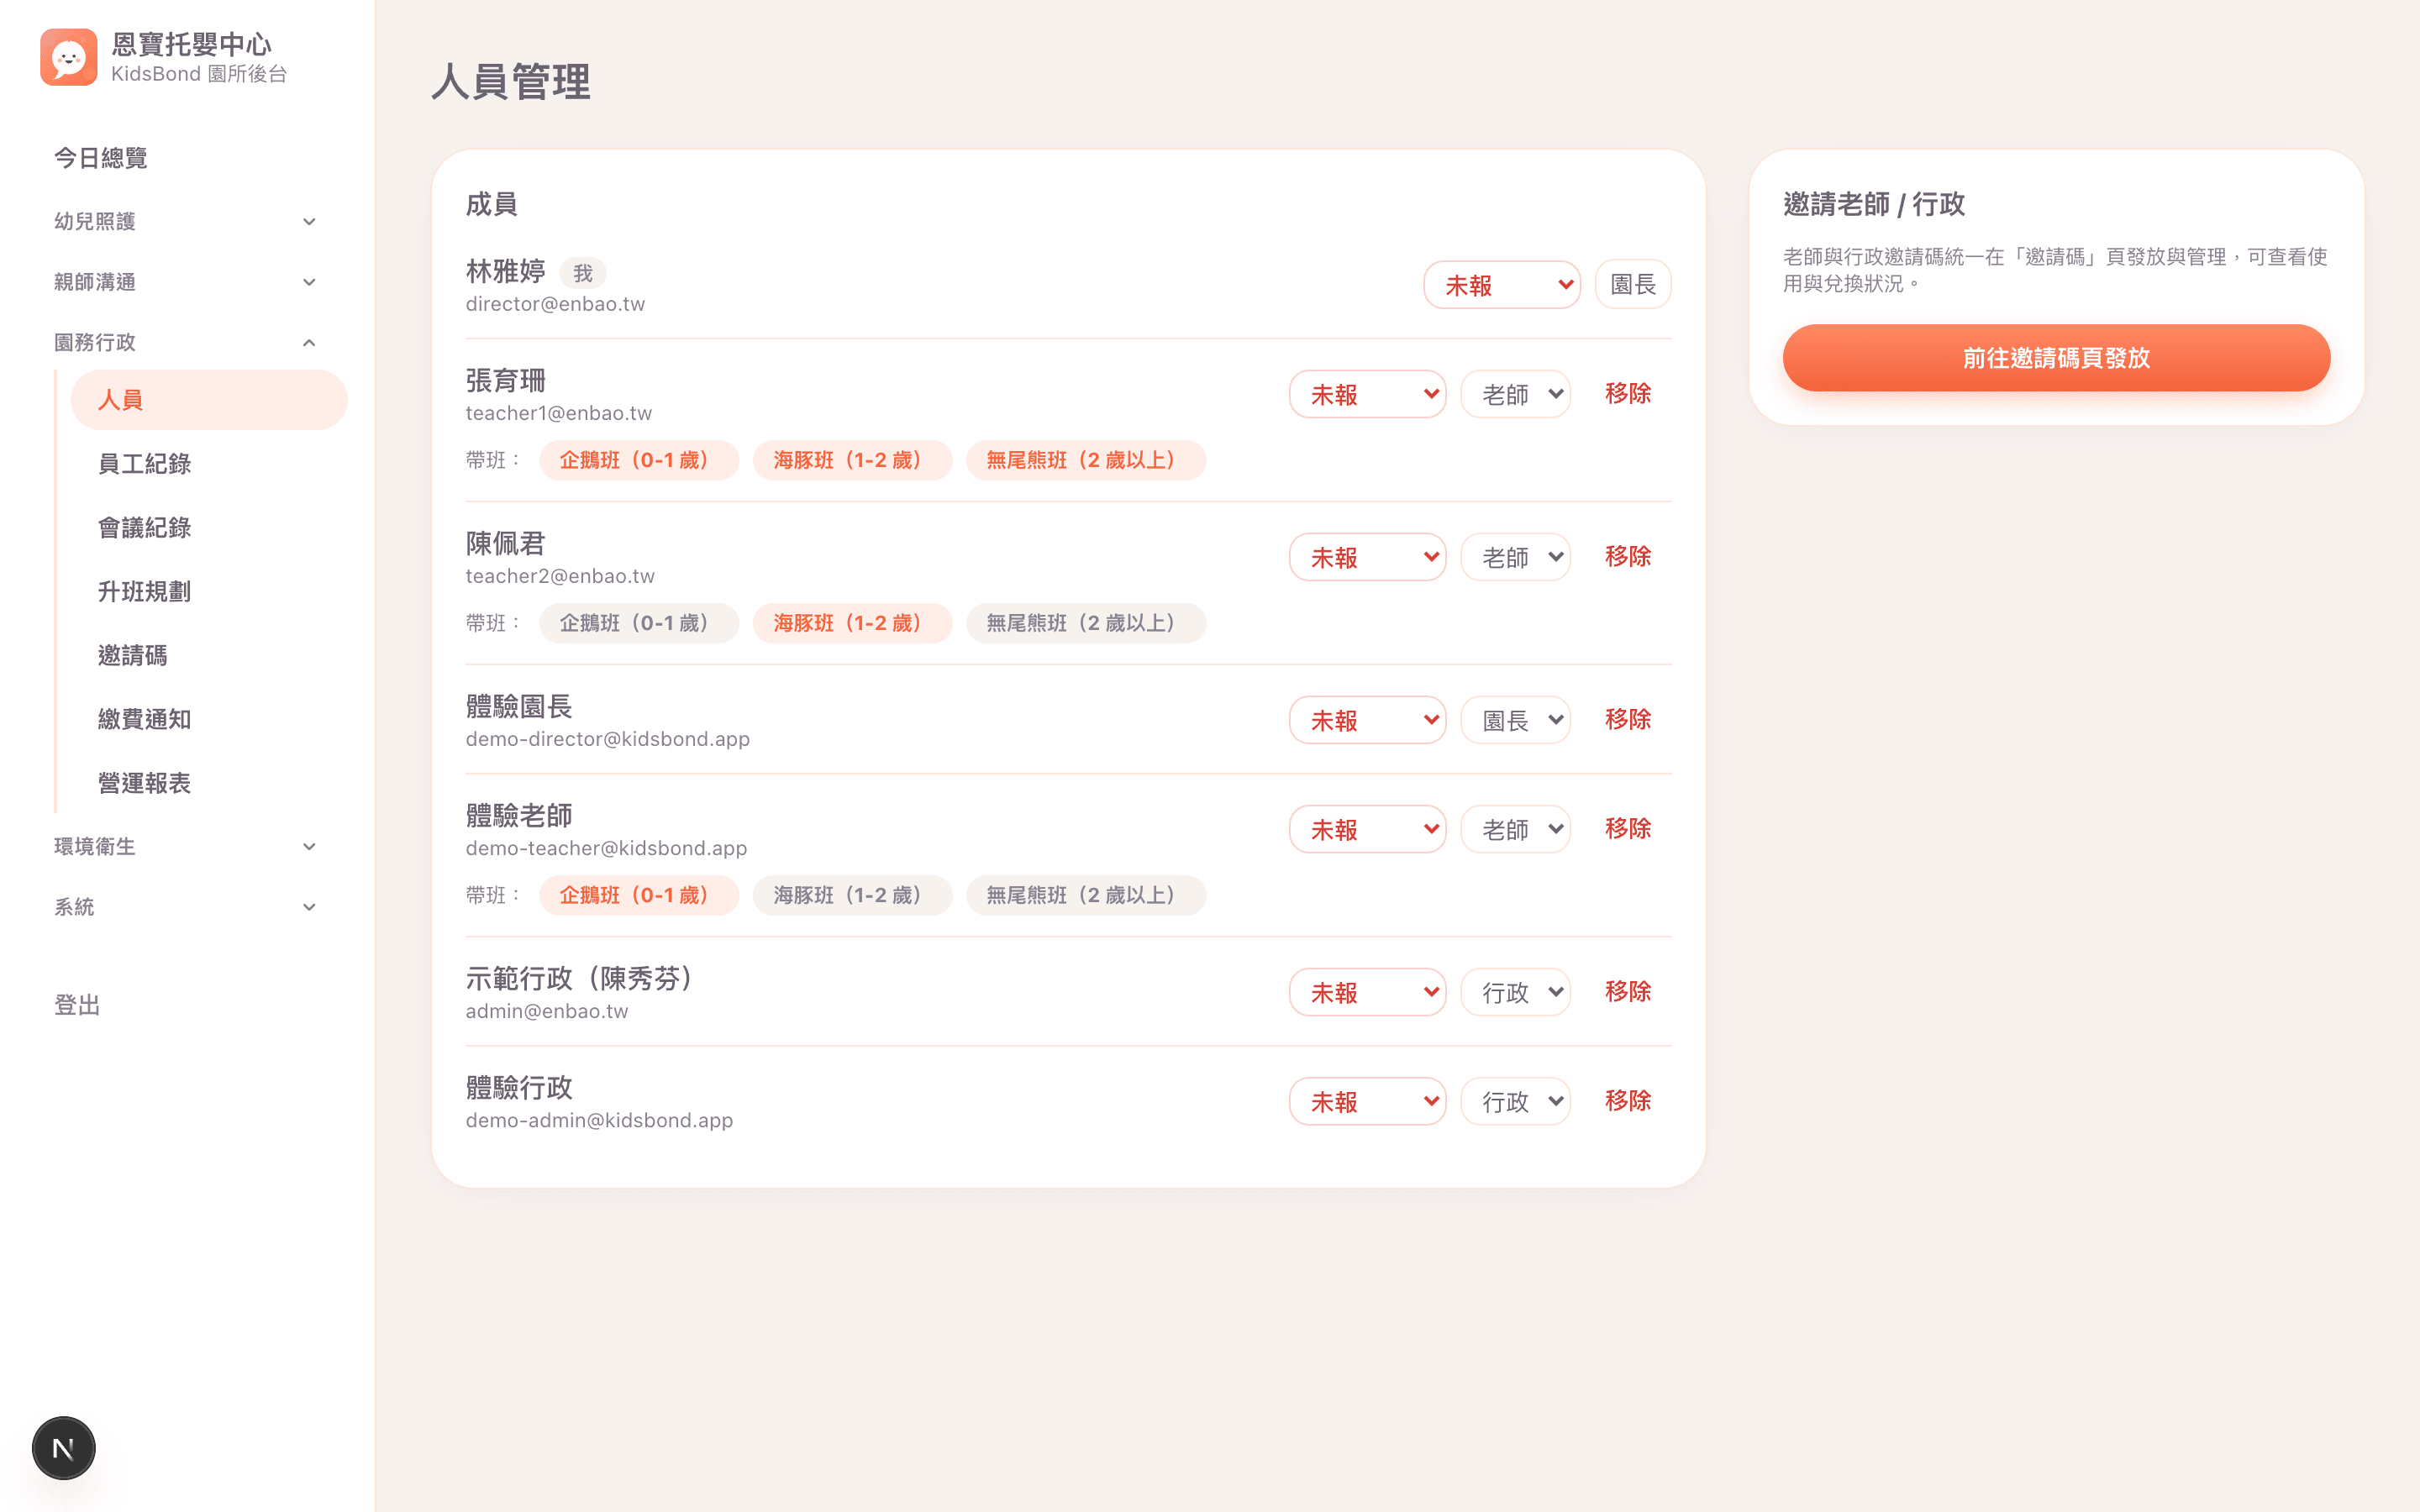Click the KidsBond chat bubble logo

tap(69, 57)
